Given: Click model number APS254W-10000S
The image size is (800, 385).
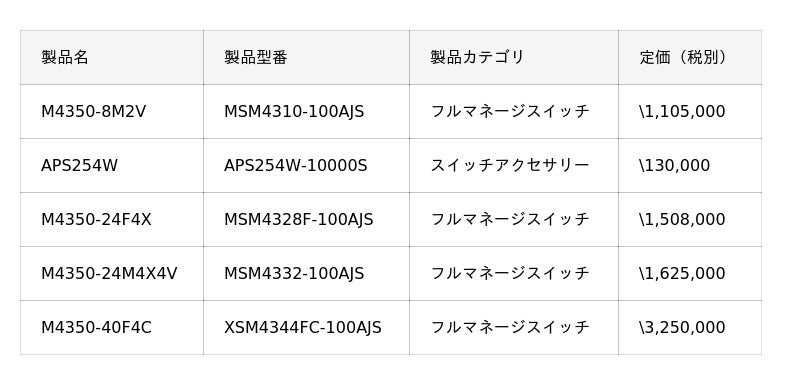Looking at the screenshot, I should coord(295,165).
